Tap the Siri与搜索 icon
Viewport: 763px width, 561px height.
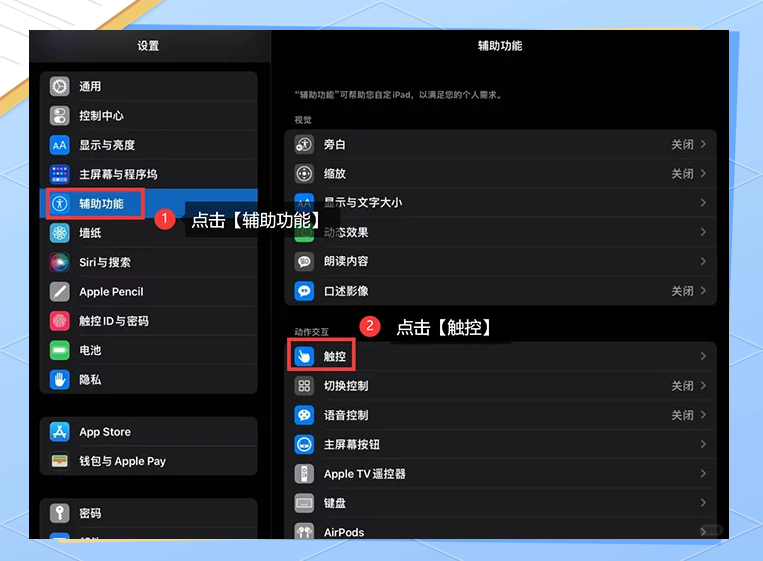click(x=59, y=262)
